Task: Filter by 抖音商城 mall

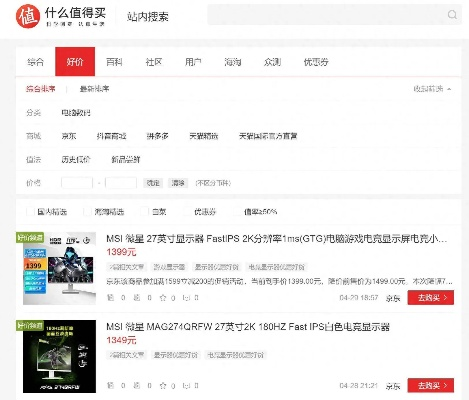Action: [x=111, y=136]
